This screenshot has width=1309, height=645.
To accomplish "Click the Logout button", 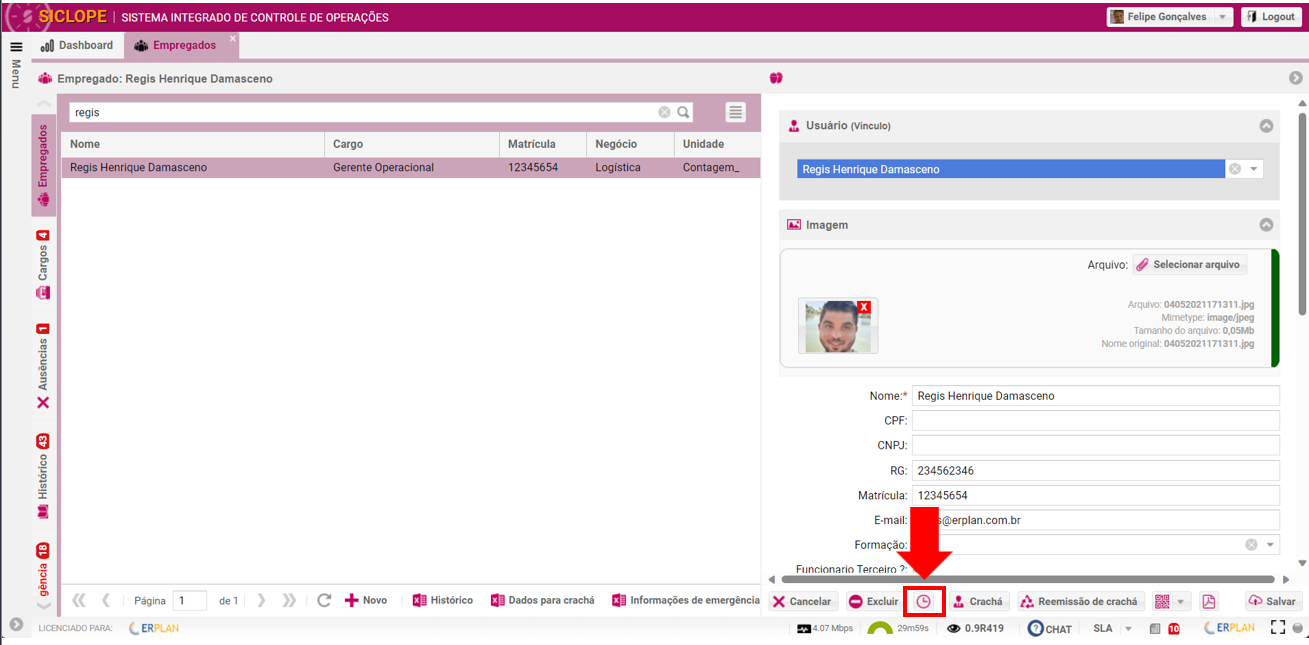I will point(1271,17).
